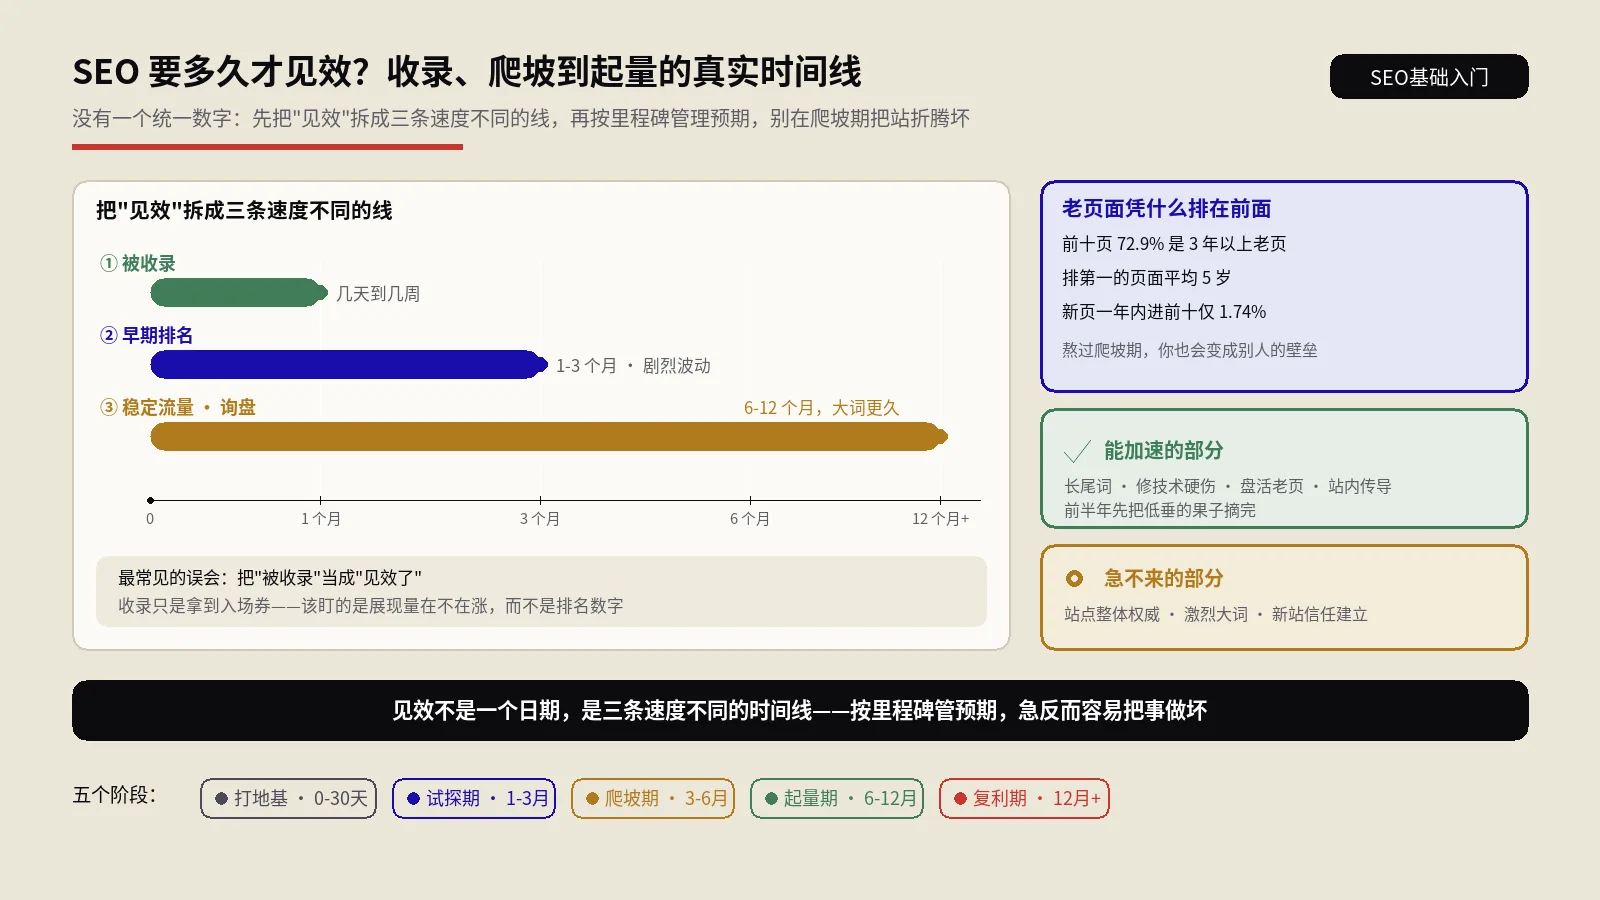
Task: Click the line 前十页 72.9% 是 3 年以上老页
Action: [1174, 243]
